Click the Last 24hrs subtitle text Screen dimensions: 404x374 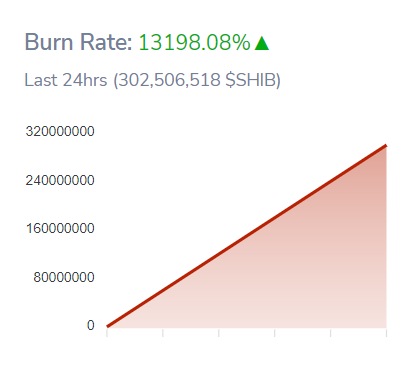(x=66, y=80)
